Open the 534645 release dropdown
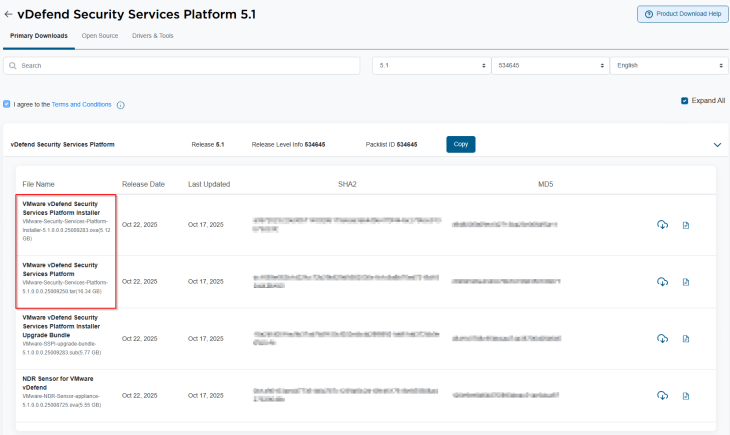The width and height of the screenshot is (730, 435). 548,65
